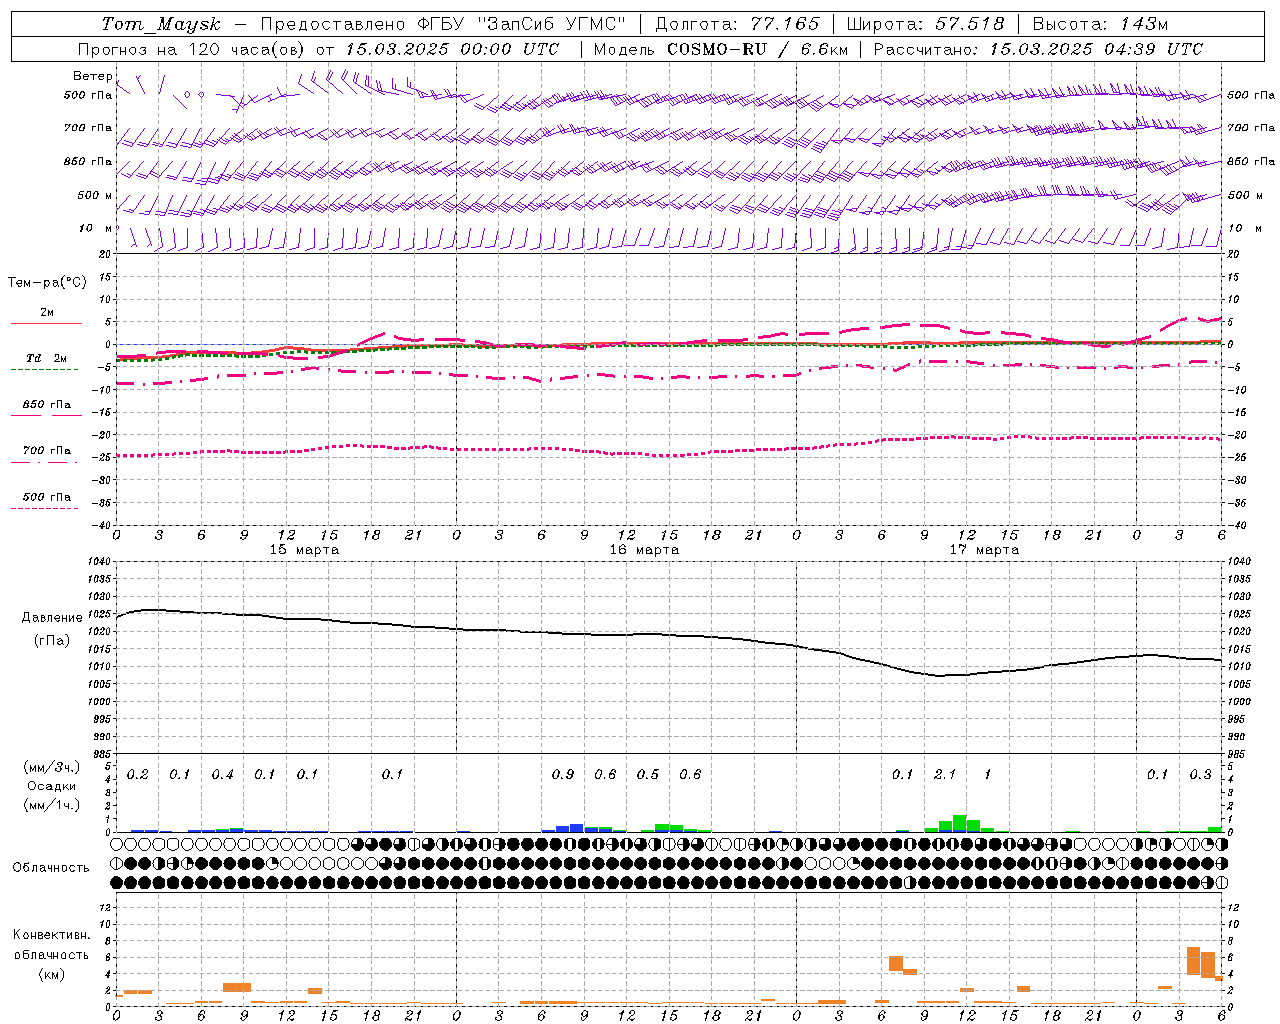Click the Осадки panel label
This screenshot has width=1280, height=1024.
click(x=52, y=786)
